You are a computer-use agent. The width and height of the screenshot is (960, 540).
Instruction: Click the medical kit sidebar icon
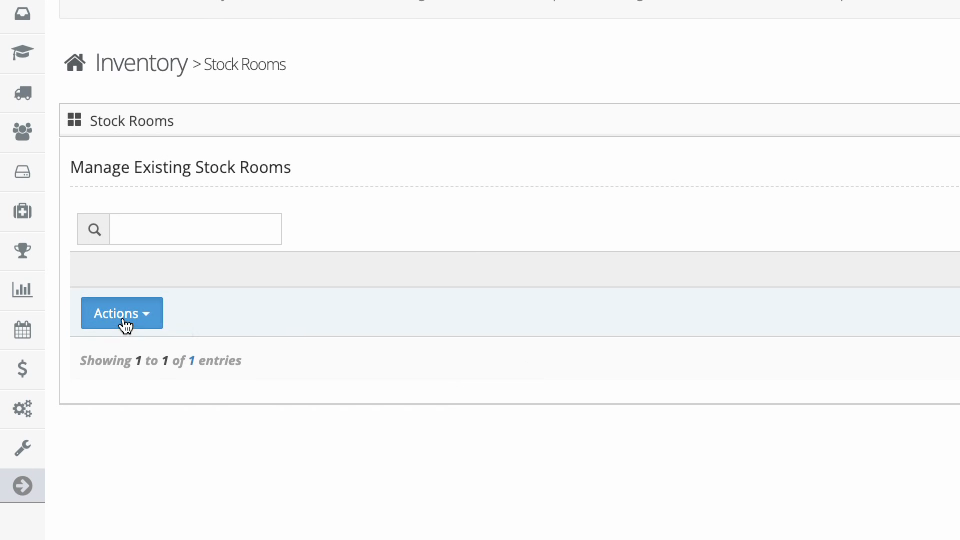(23, 211)
